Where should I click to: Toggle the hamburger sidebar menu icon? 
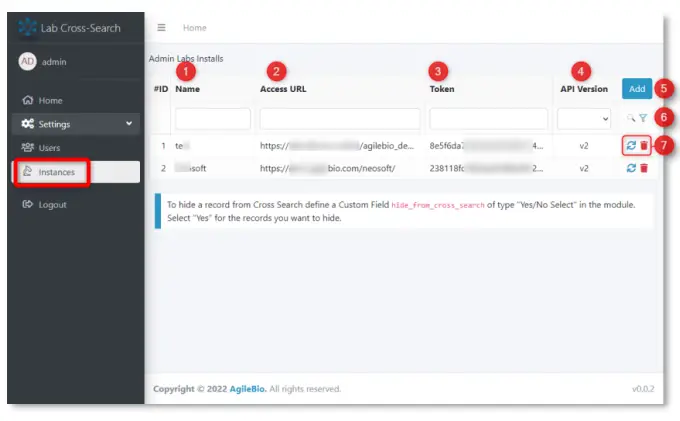pyautogui.click(x=161, y=28)
